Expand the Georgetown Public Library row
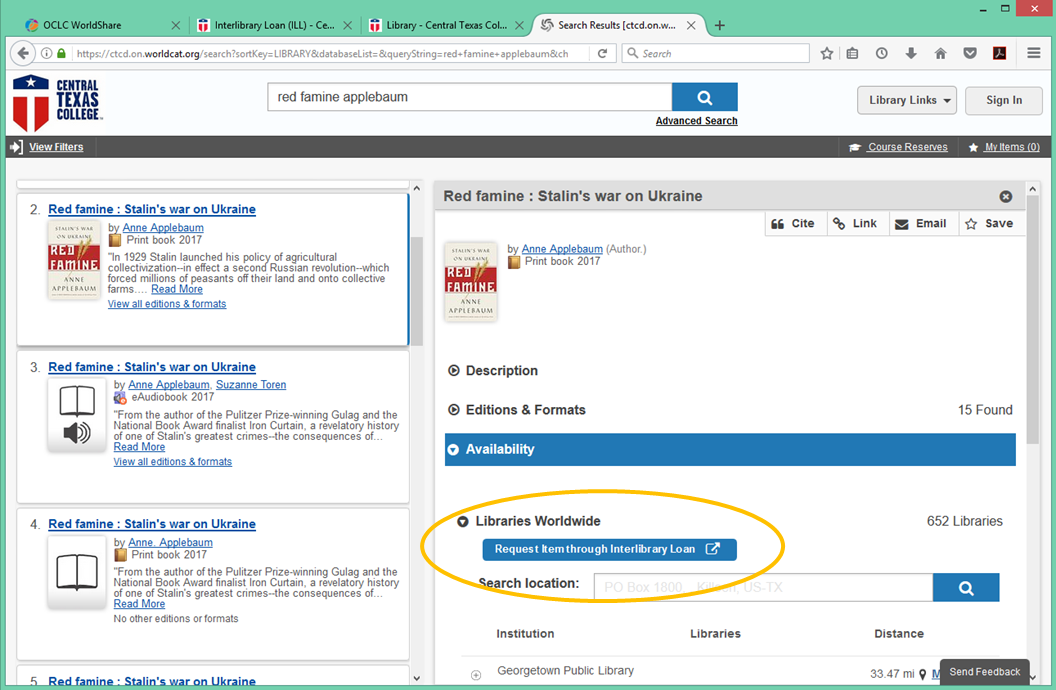The height and width of the screenshot is (690, 1056). [476, 675]
